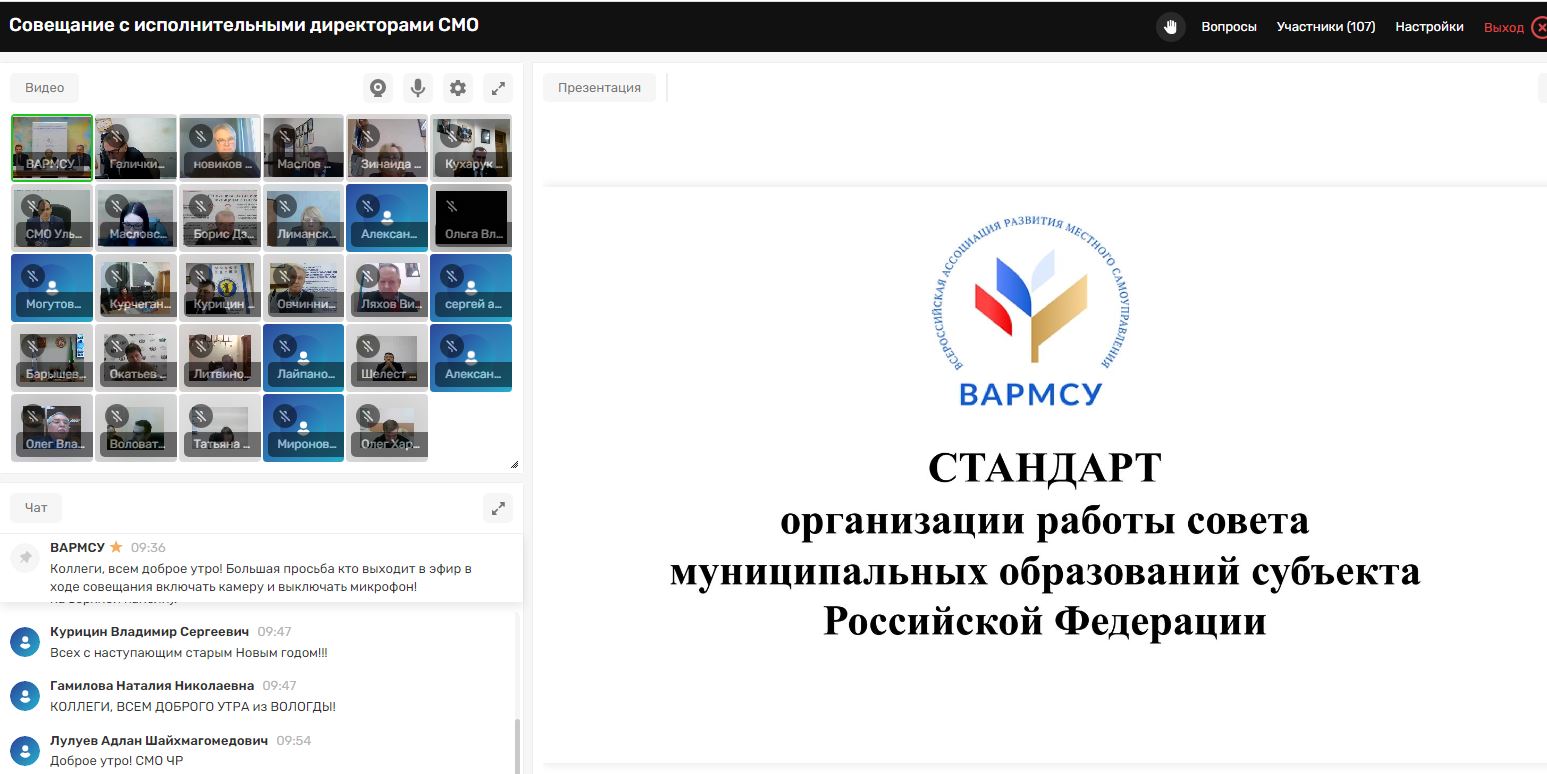Click muted mic icon on Маслов tile
Screen dimensions: 1547x774
click(285, 136)
